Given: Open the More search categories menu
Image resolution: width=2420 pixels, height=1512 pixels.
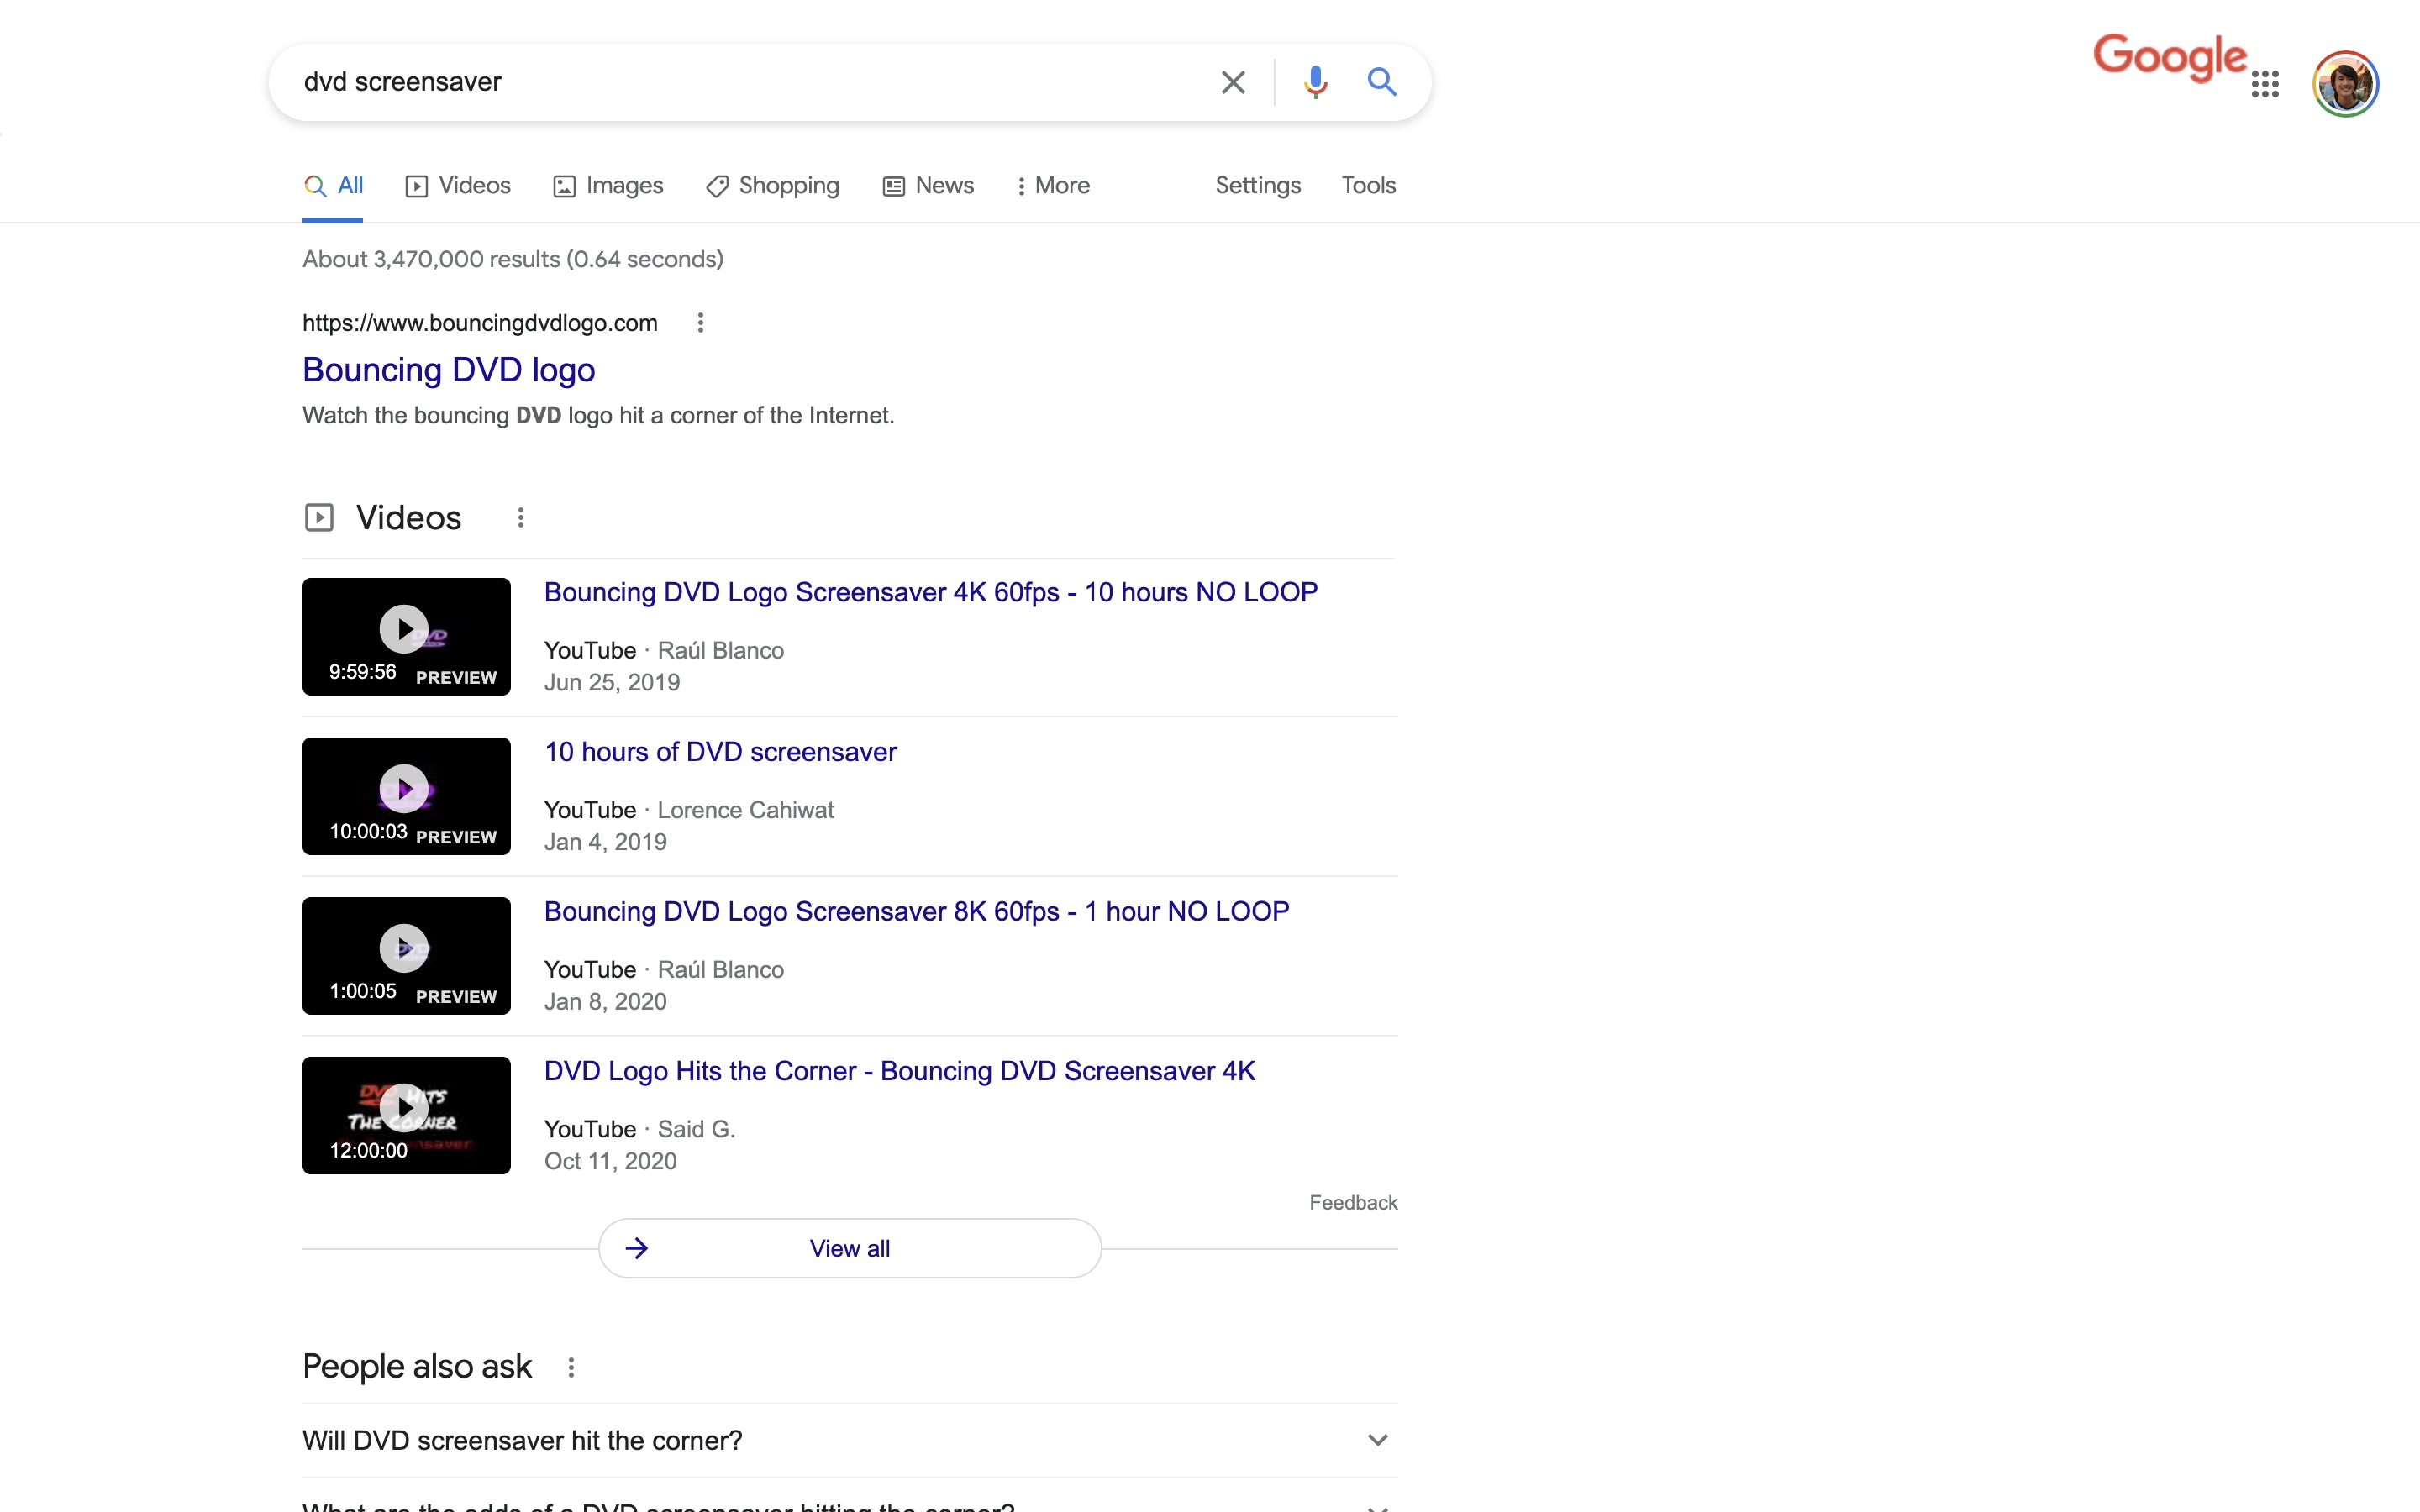Looking at the screenshot, I should pyautogui.click(x=1053, y=186).
